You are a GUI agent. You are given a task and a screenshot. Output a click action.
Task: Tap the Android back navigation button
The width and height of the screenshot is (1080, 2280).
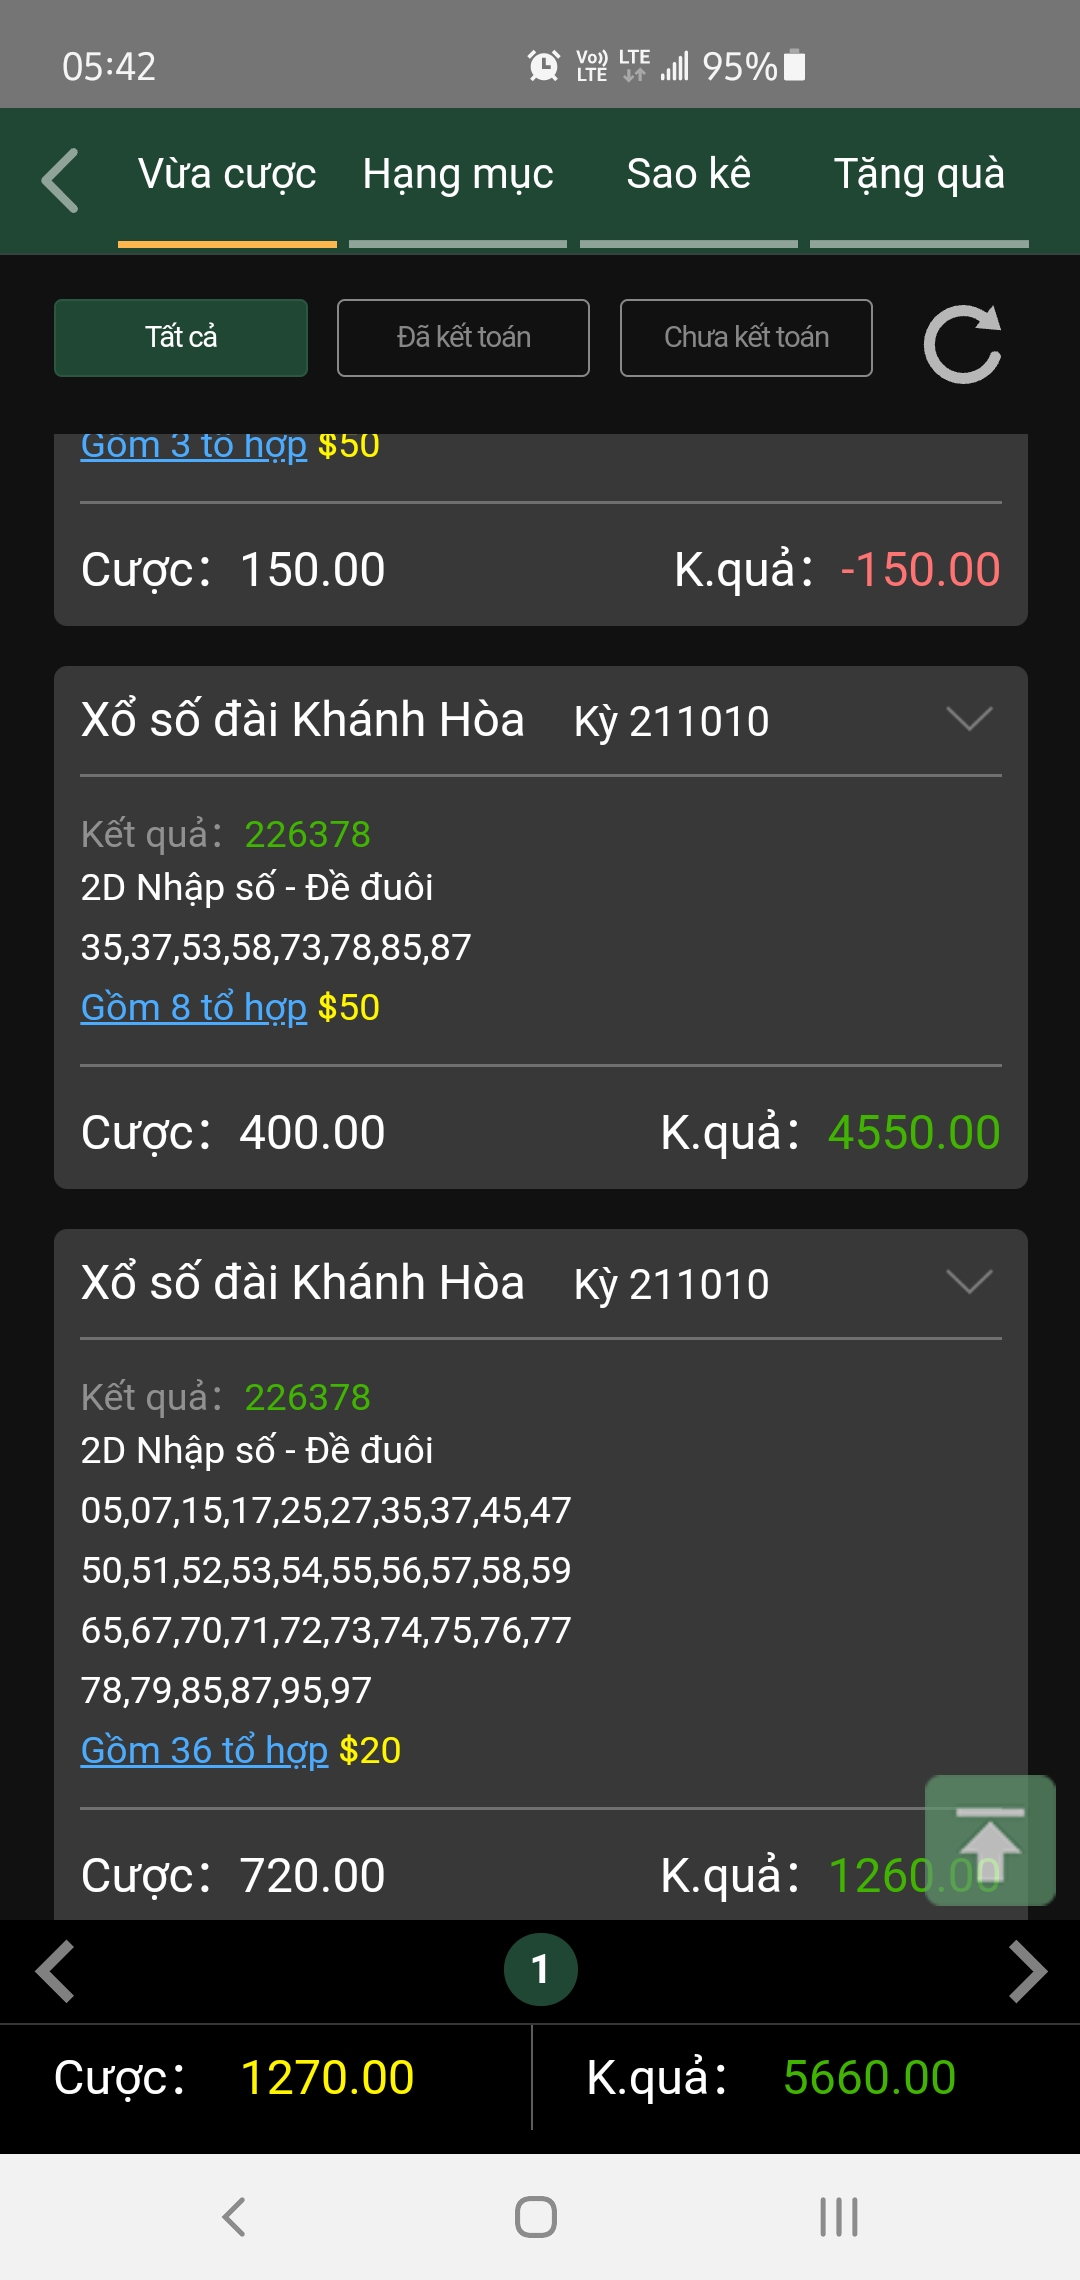click(x=234, y=2216)
